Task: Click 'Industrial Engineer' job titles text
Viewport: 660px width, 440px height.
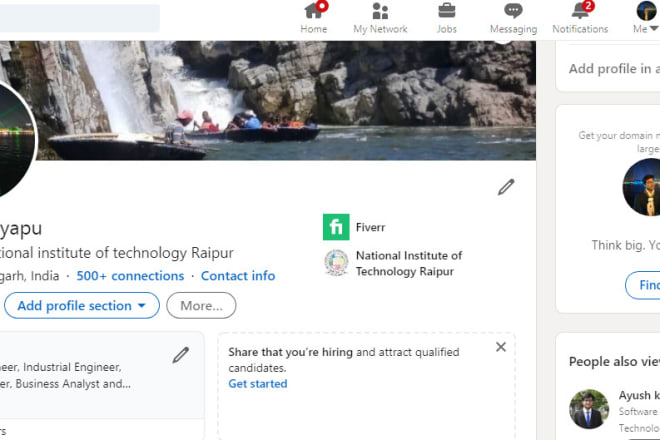Action: coord(72,367)
